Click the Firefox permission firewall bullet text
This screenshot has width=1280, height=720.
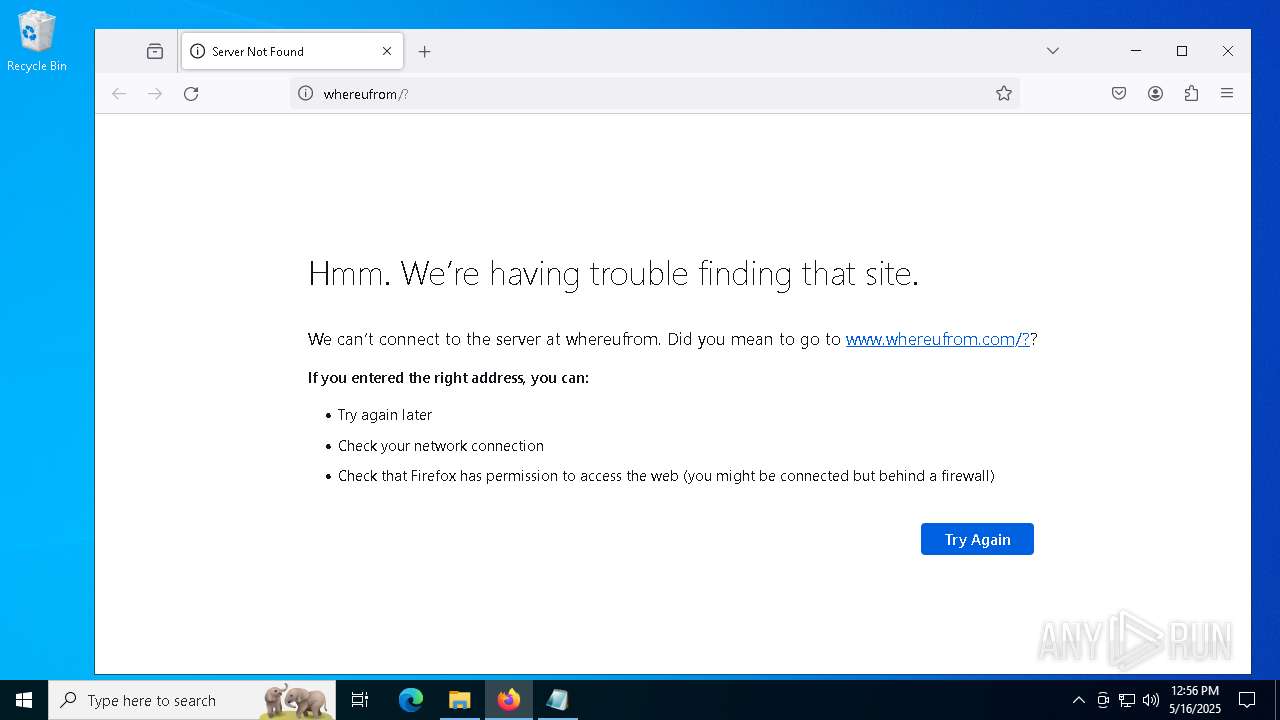pyautogui.click(x=666, y=476)
